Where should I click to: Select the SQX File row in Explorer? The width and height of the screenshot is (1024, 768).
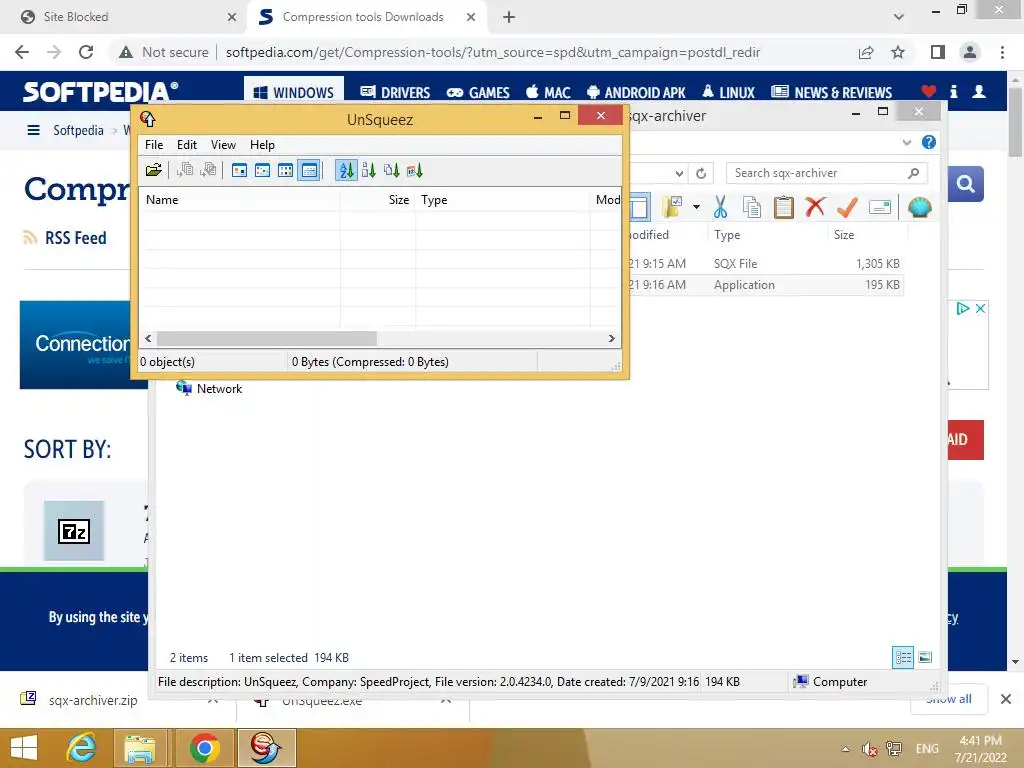tap(766, 264)
